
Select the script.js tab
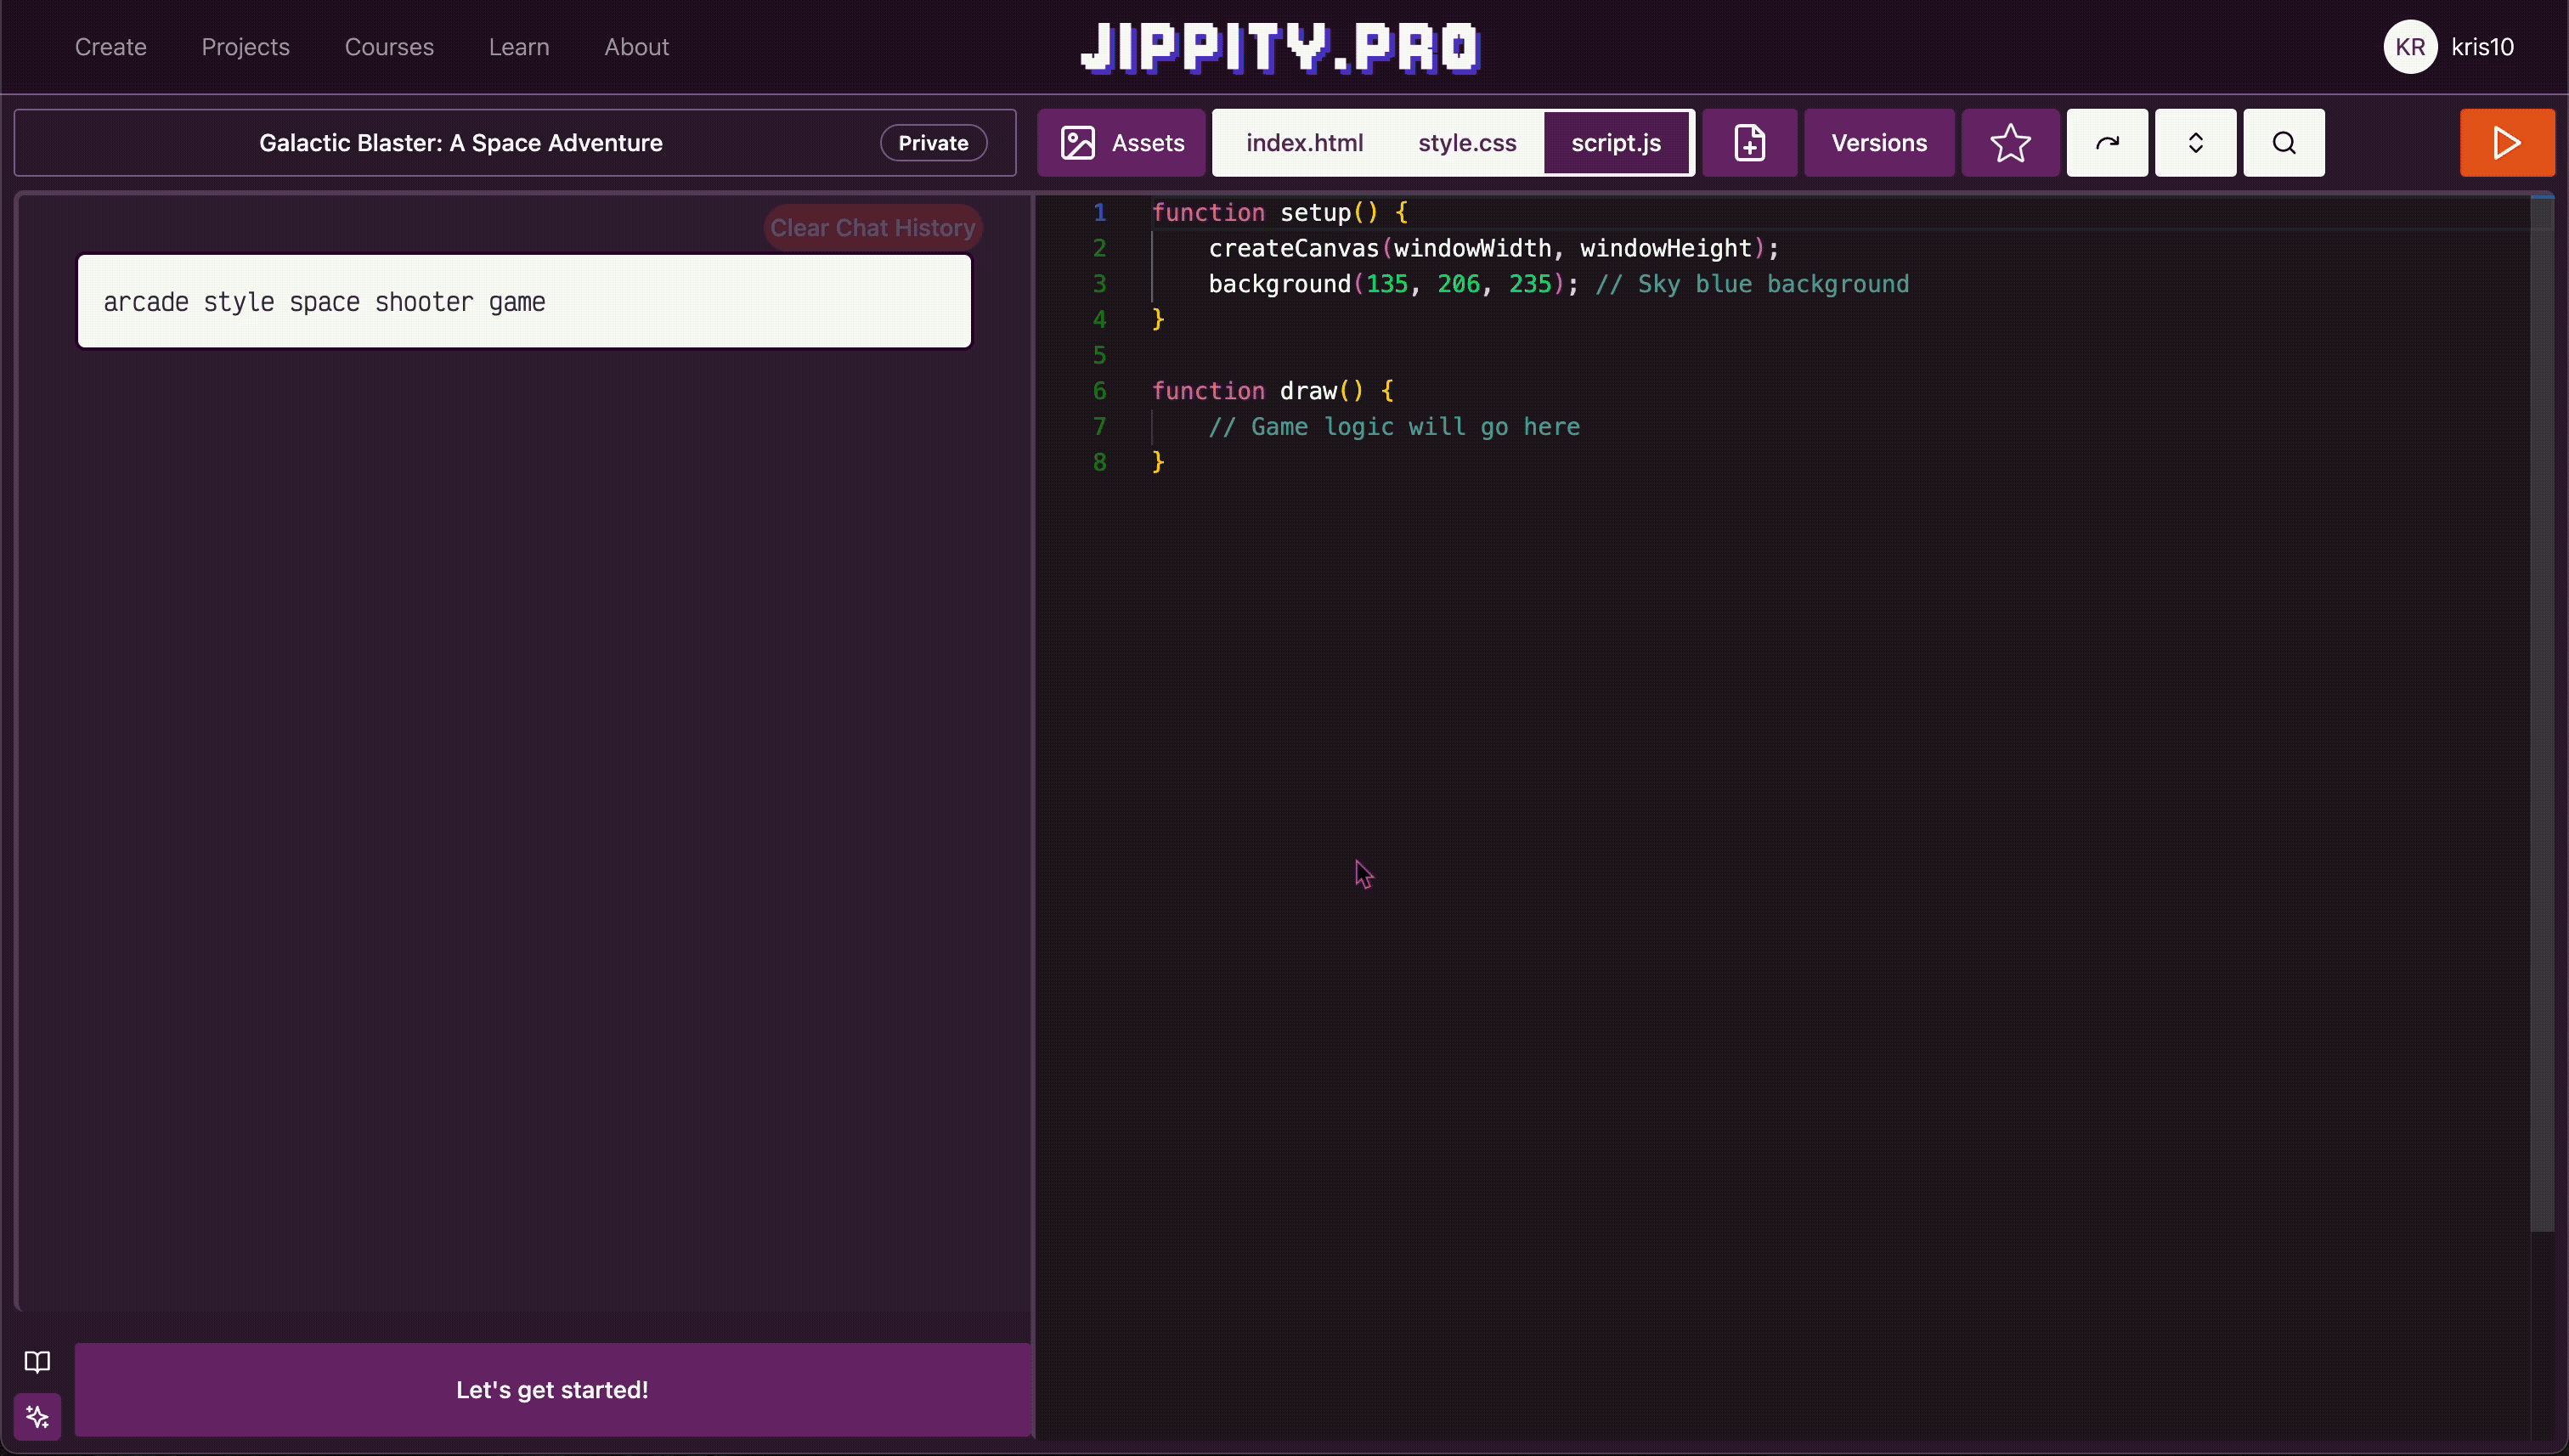(1615, 143)
